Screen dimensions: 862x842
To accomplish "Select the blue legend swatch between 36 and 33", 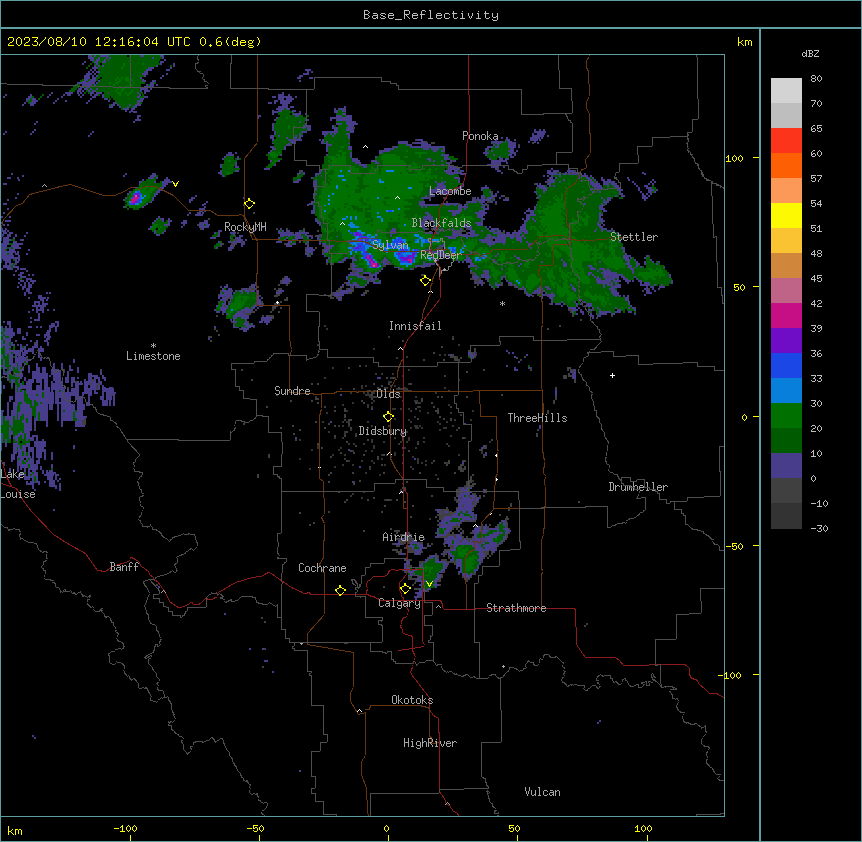I will coord(786,365).
